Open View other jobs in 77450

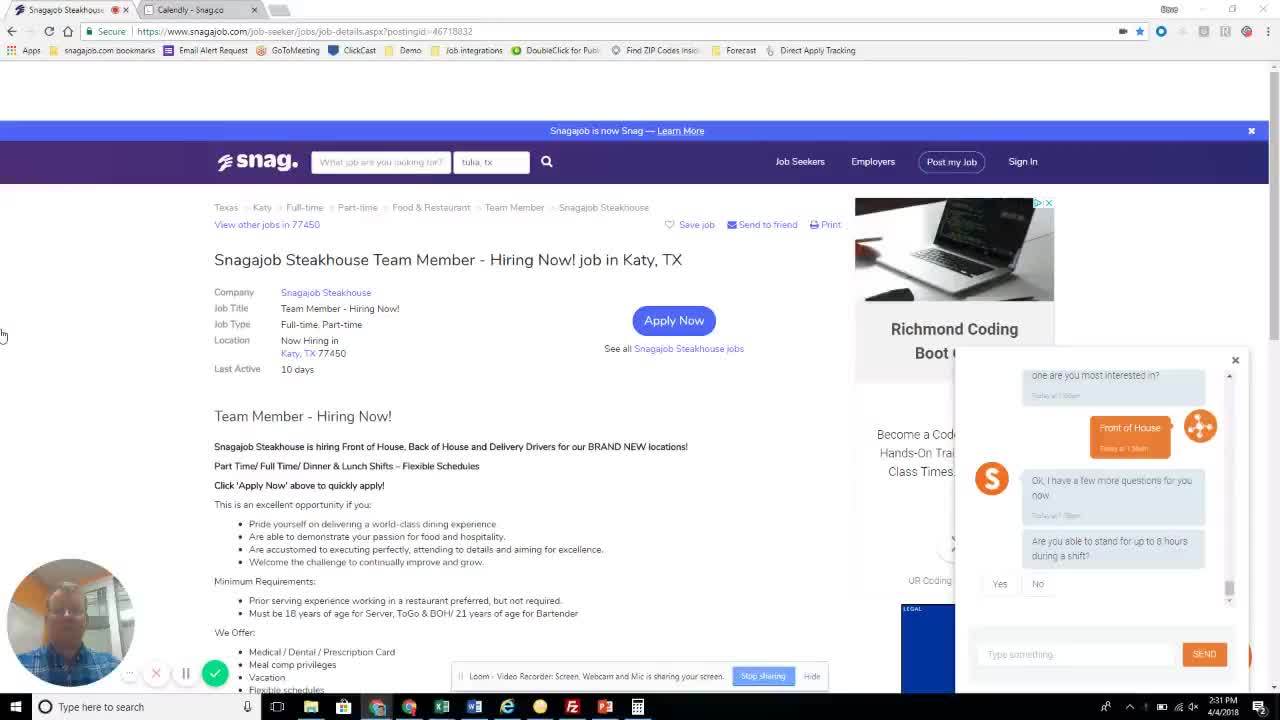click(x=267, y=225)
